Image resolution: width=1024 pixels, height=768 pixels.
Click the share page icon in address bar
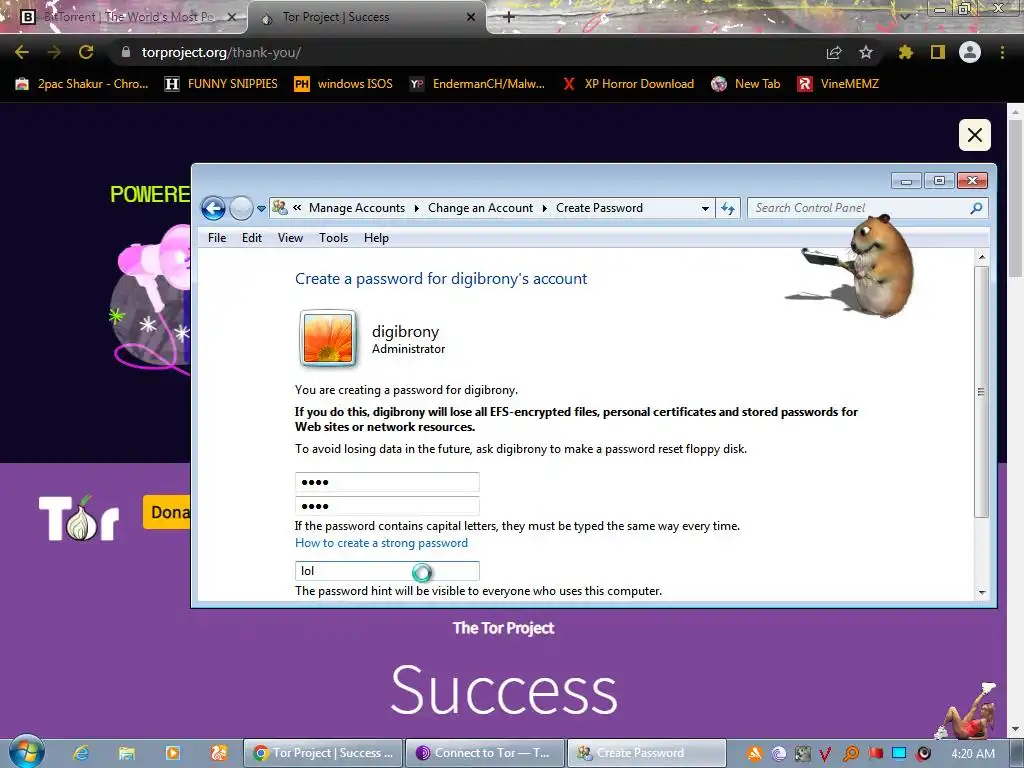834,52
